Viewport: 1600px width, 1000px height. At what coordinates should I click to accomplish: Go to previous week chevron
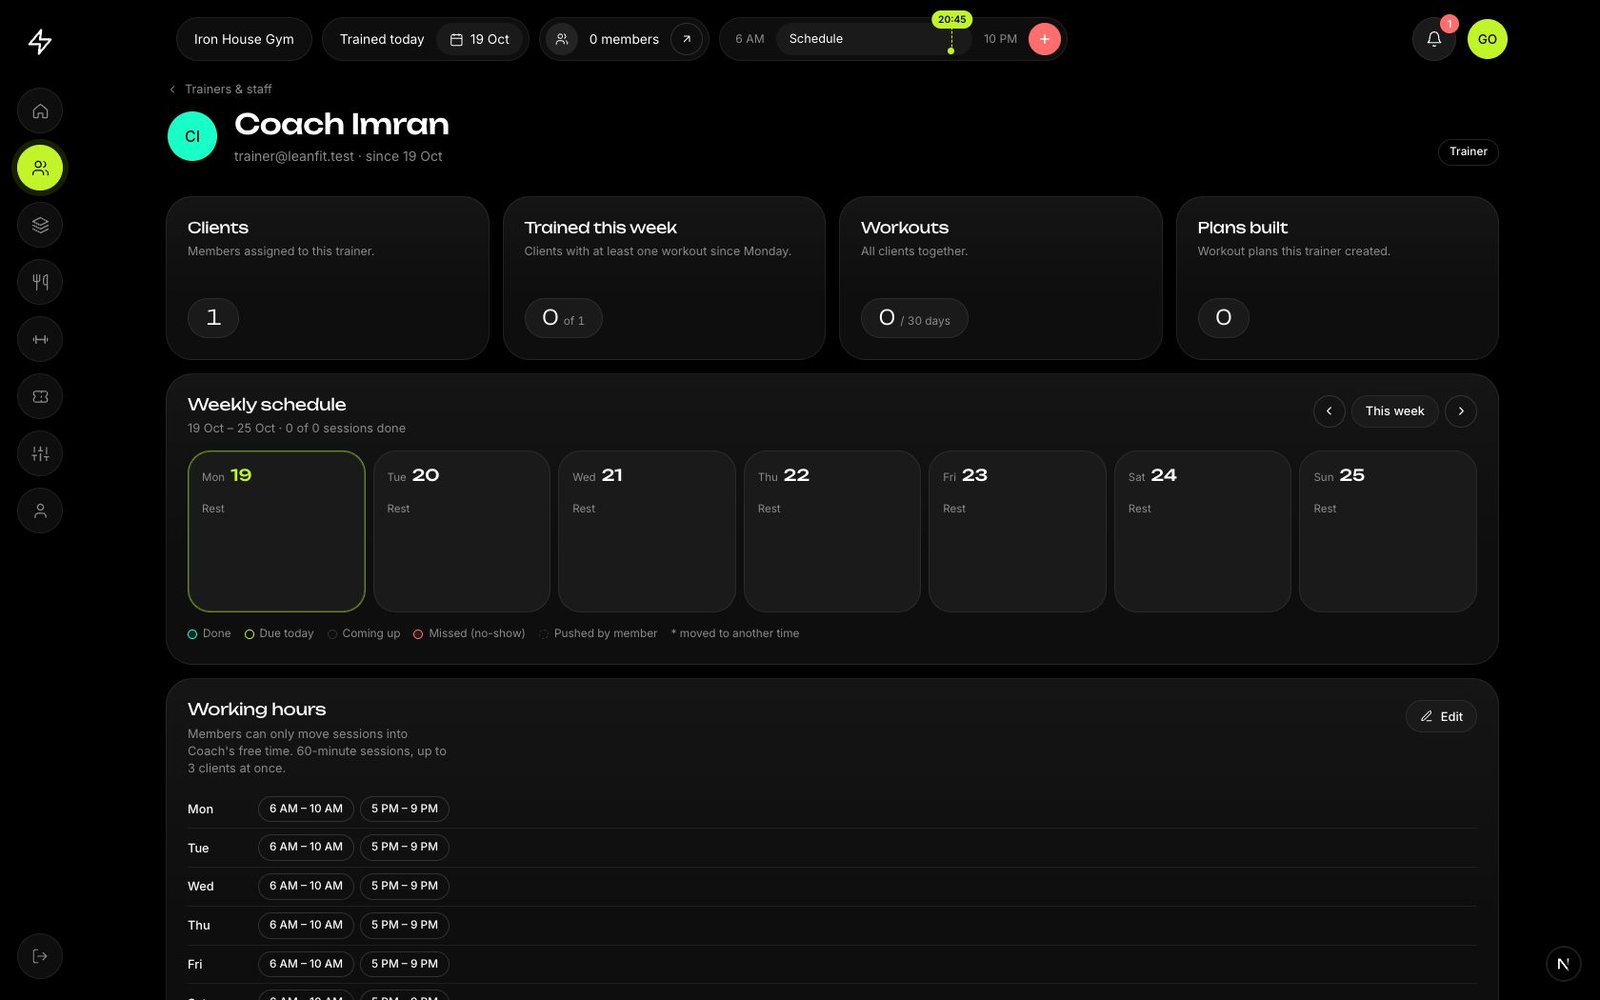pos(1329,411)
